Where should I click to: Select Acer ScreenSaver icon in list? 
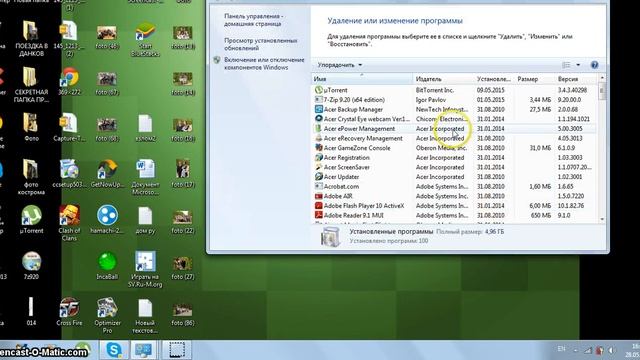click(319, 167)
